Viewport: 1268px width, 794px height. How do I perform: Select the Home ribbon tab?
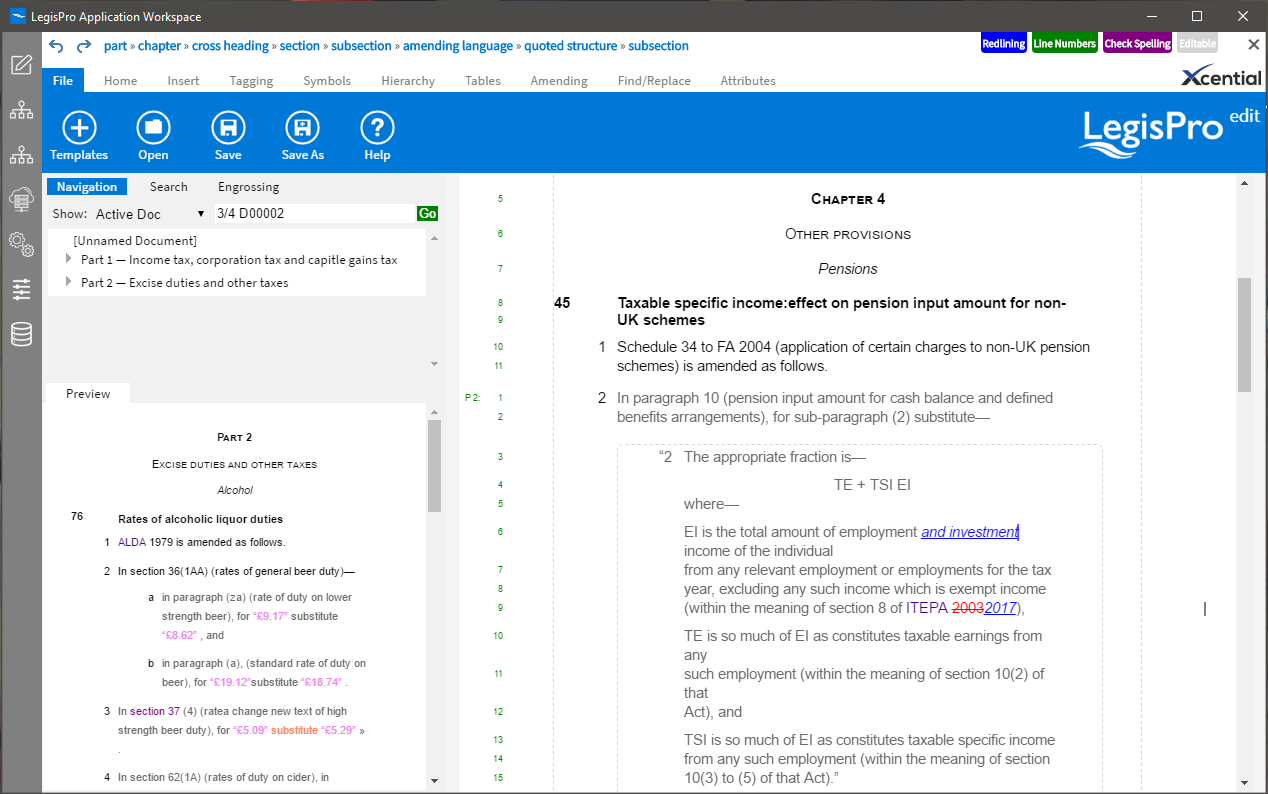[x=121, y=81]
